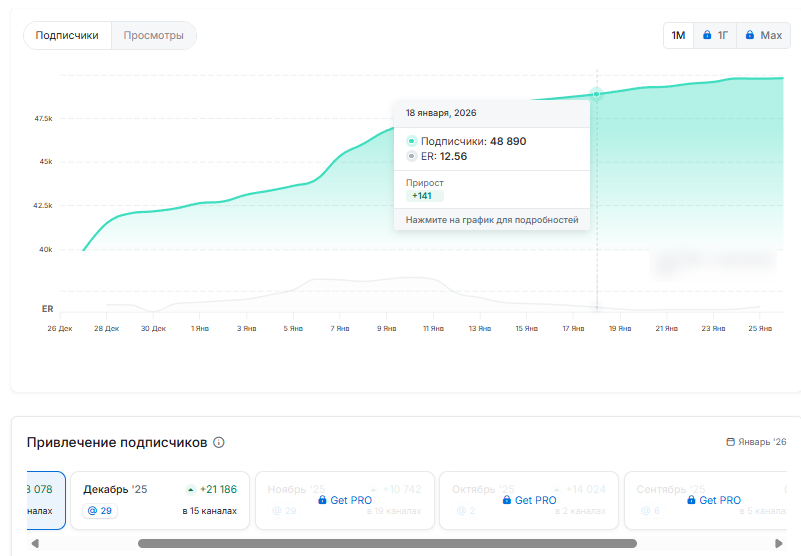Viewport: 801px width, 556px height.
Task: Click Get PRO on the Октябрь card
Action: (x=529, y=500)
